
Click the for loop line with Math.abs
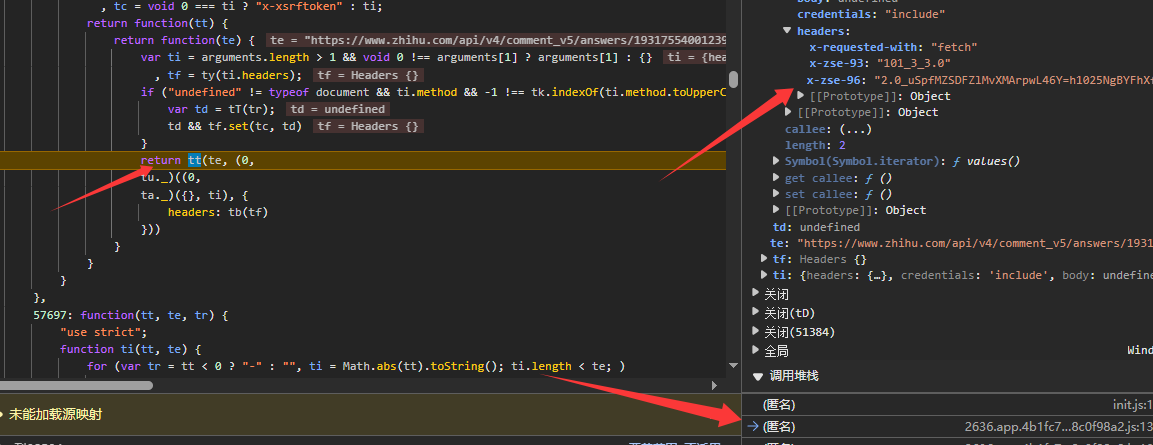pos(355,366)
